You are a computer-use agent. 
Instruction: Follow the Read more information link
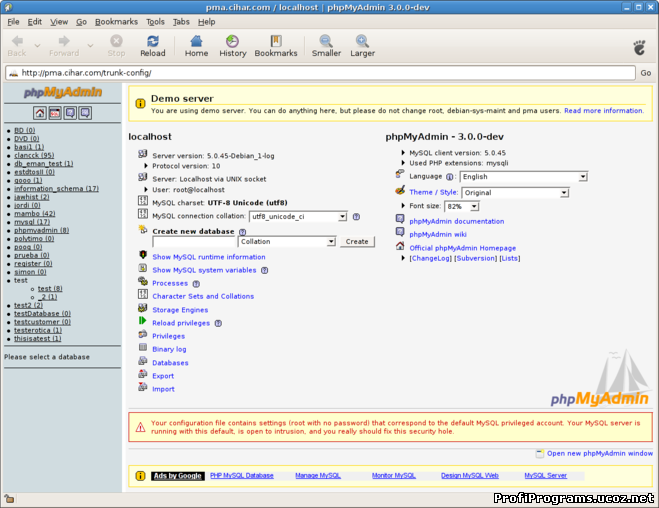603,111
